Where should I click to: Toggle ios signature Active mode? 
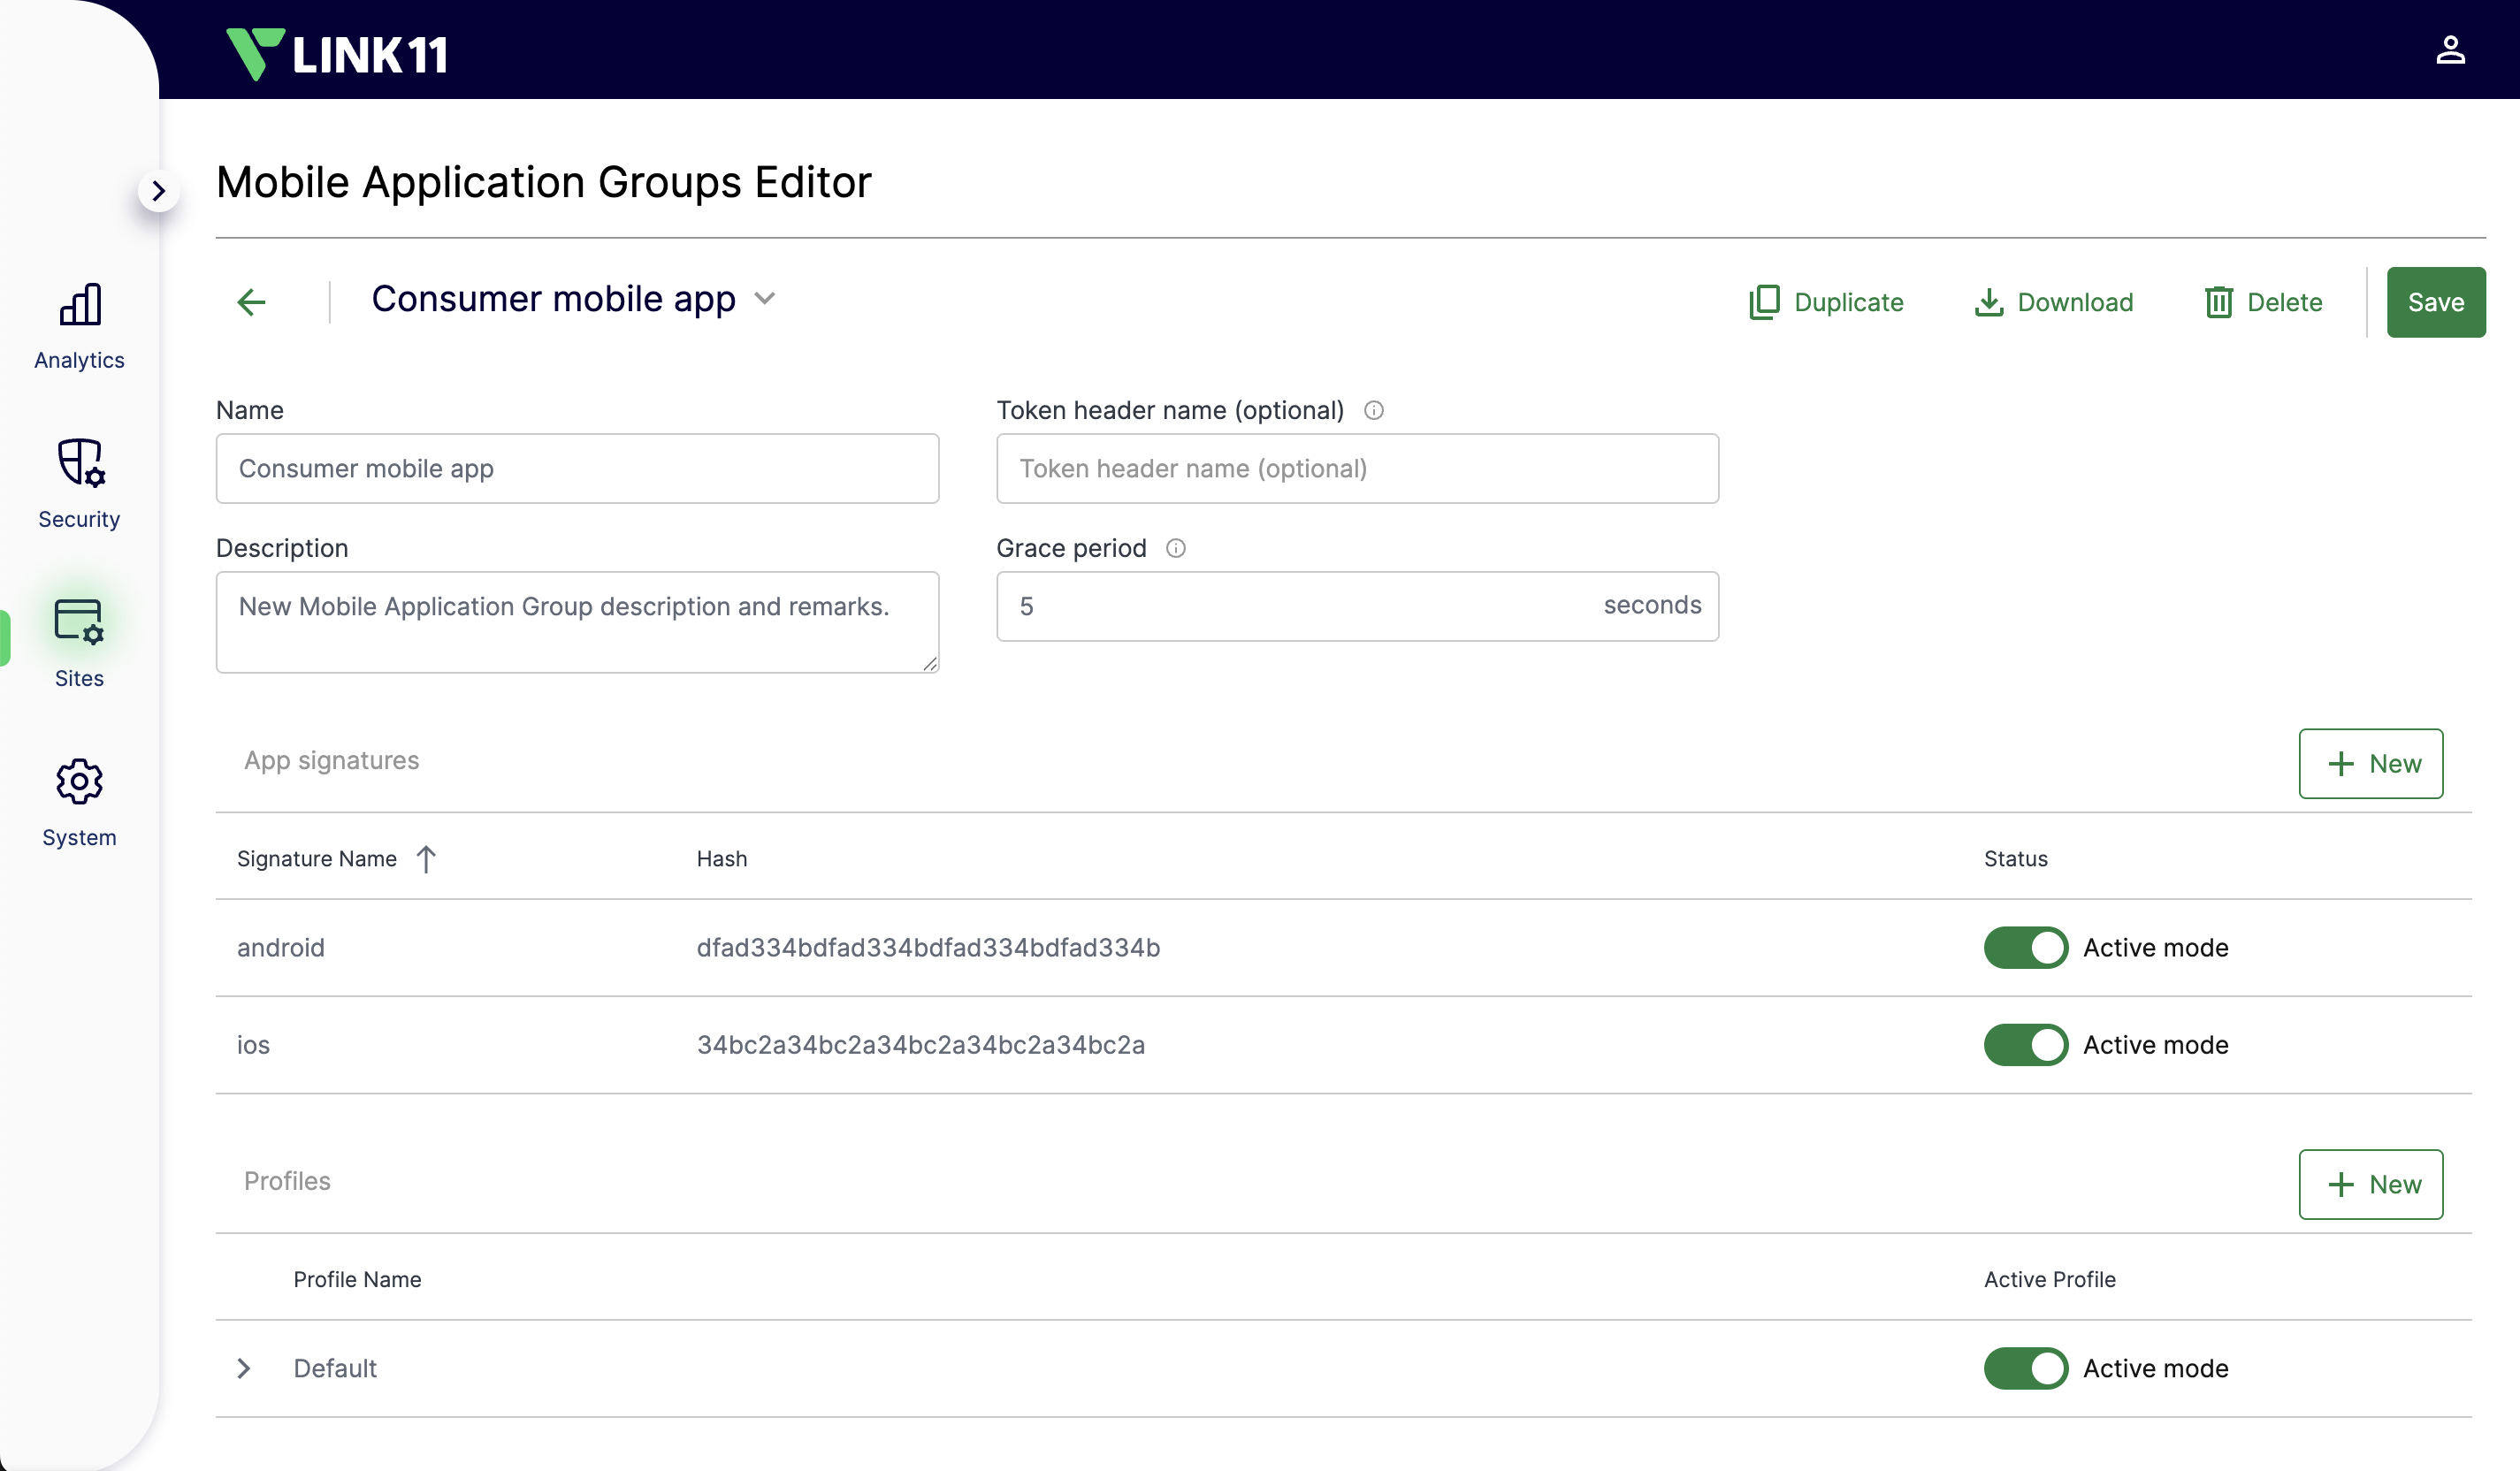pos(2025,1044)
